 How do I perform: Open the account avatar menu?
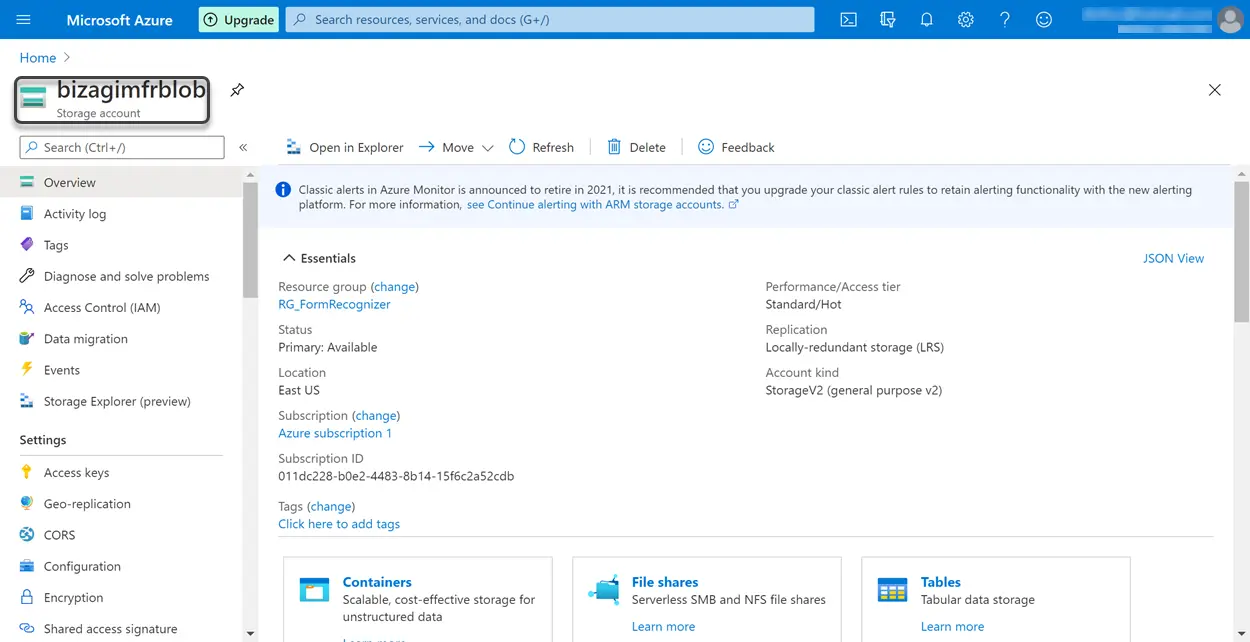point(1230,19)
